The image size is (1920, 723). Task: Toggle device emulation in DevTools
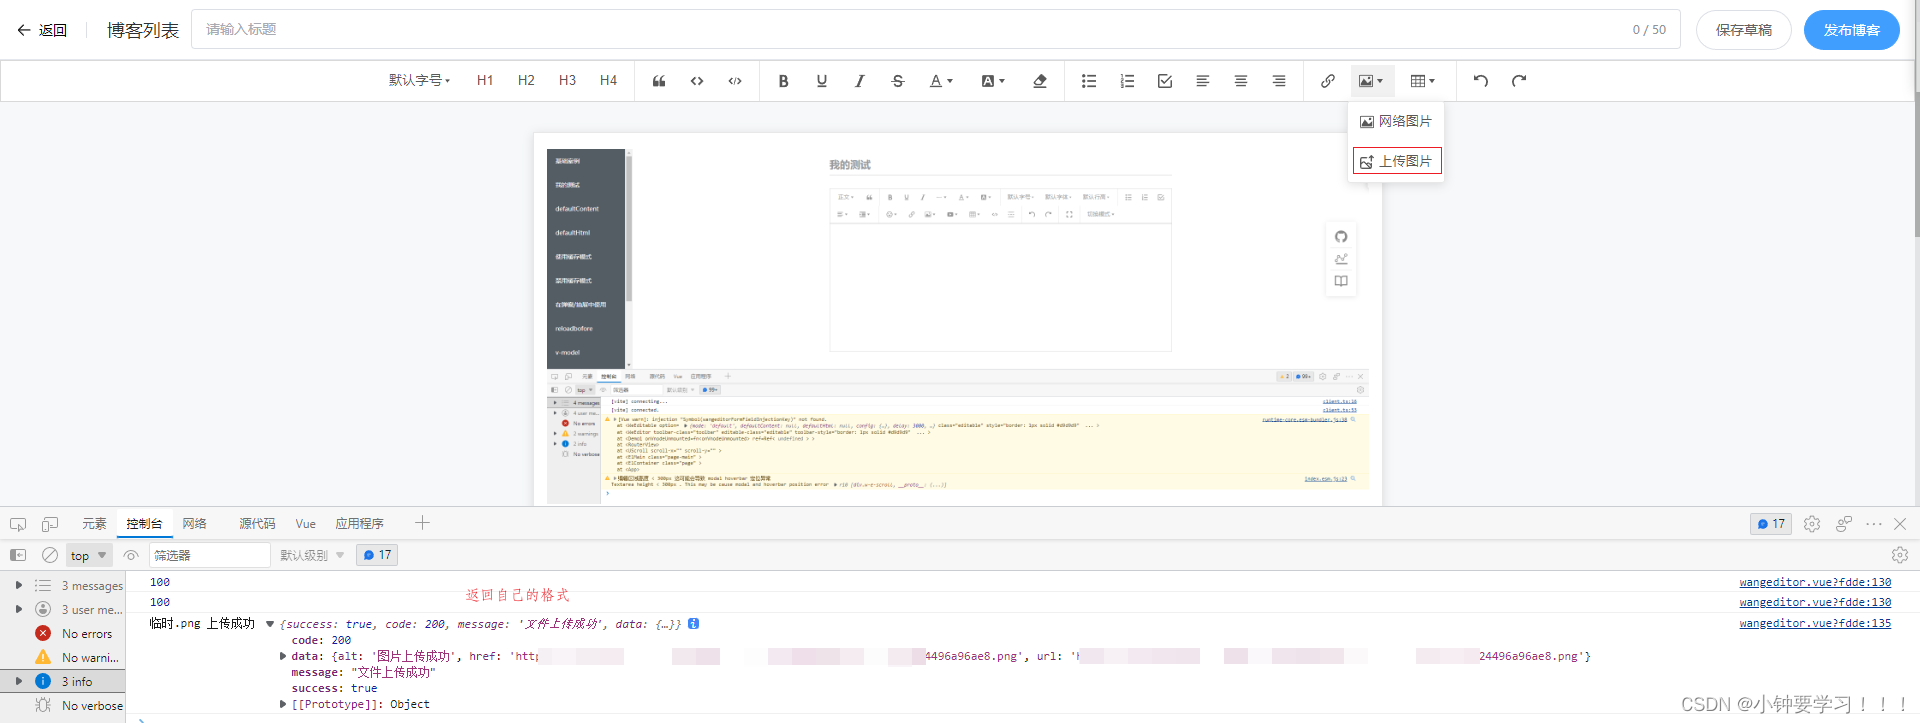[x=50, y=524]
